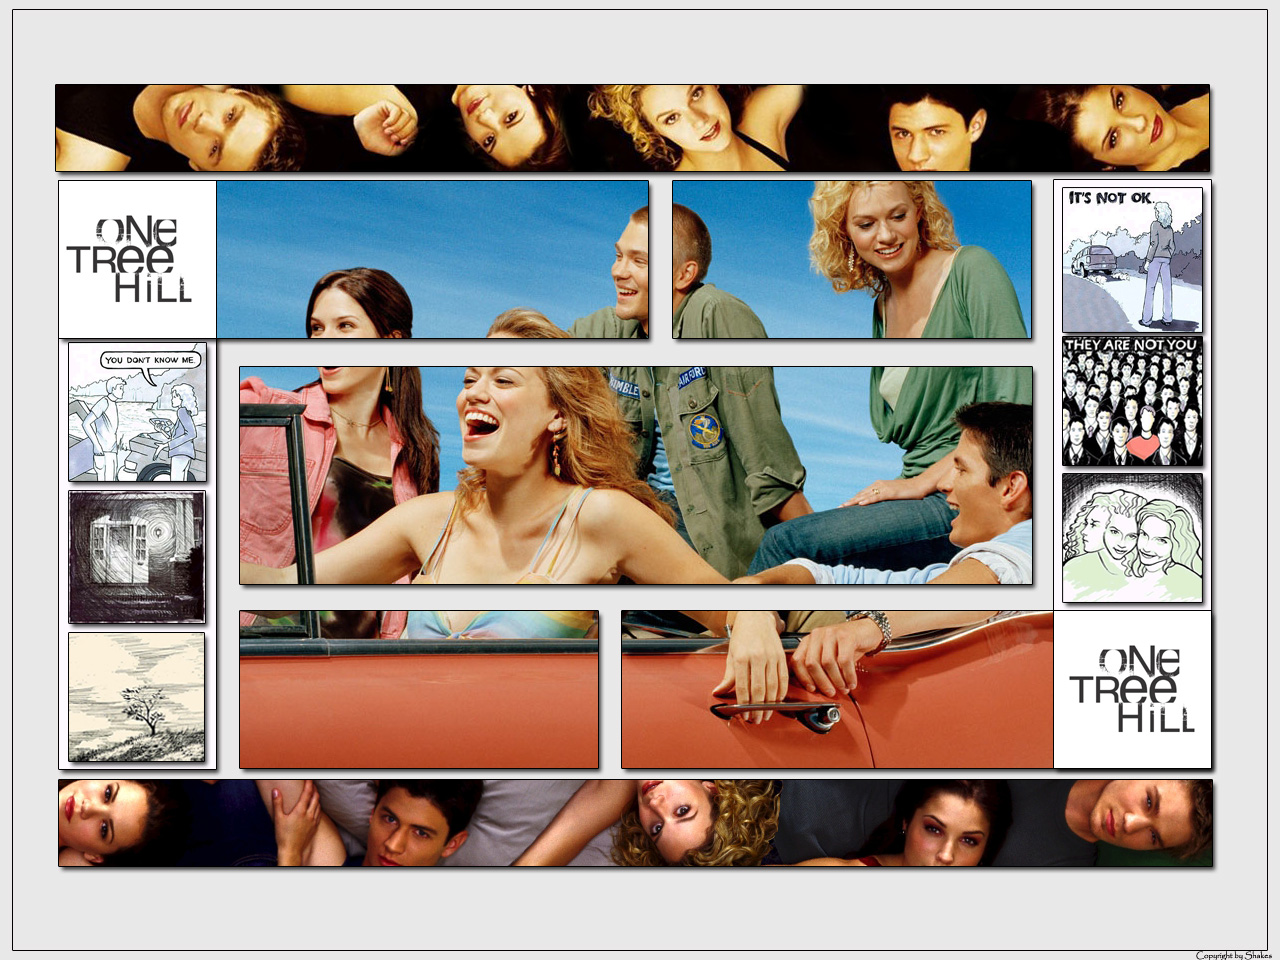Select the dark window sketch panel
The image size is (1280, 960).
(x=137, y=556)
